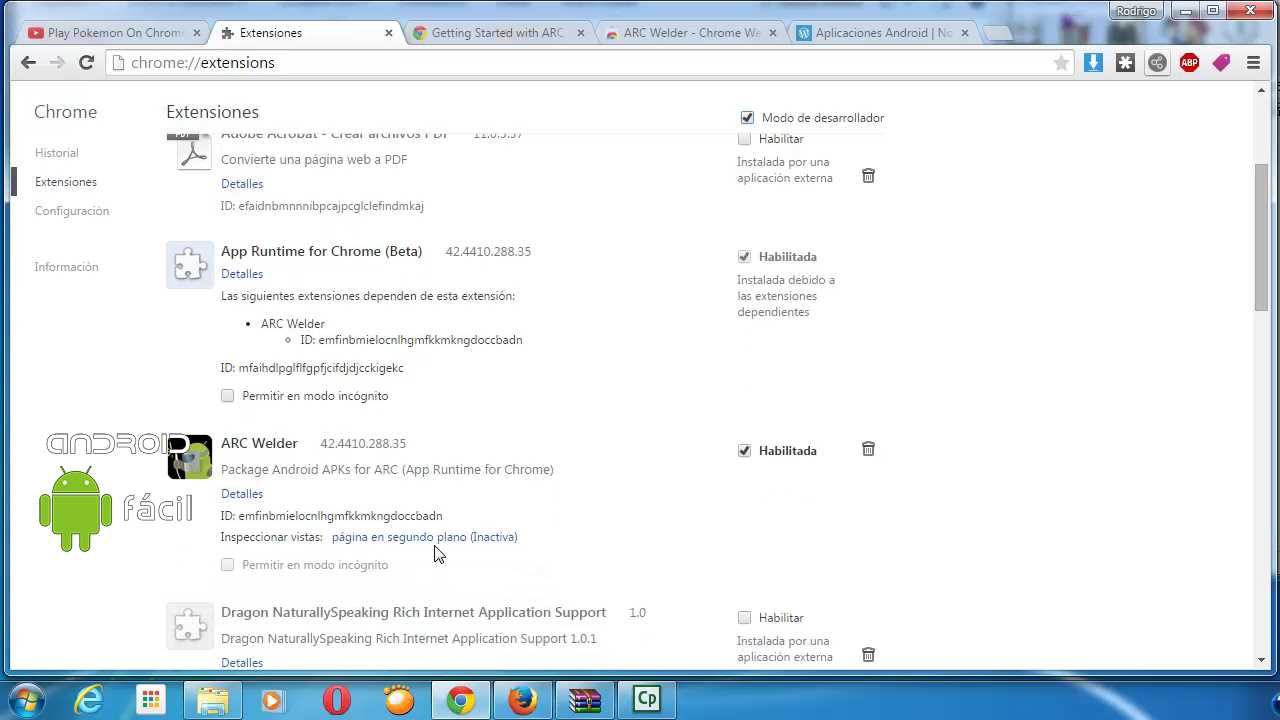Click the scrollbar down arrow
The width and height of the screenshot is (1280, 720).
click(x=1261, y=659)
